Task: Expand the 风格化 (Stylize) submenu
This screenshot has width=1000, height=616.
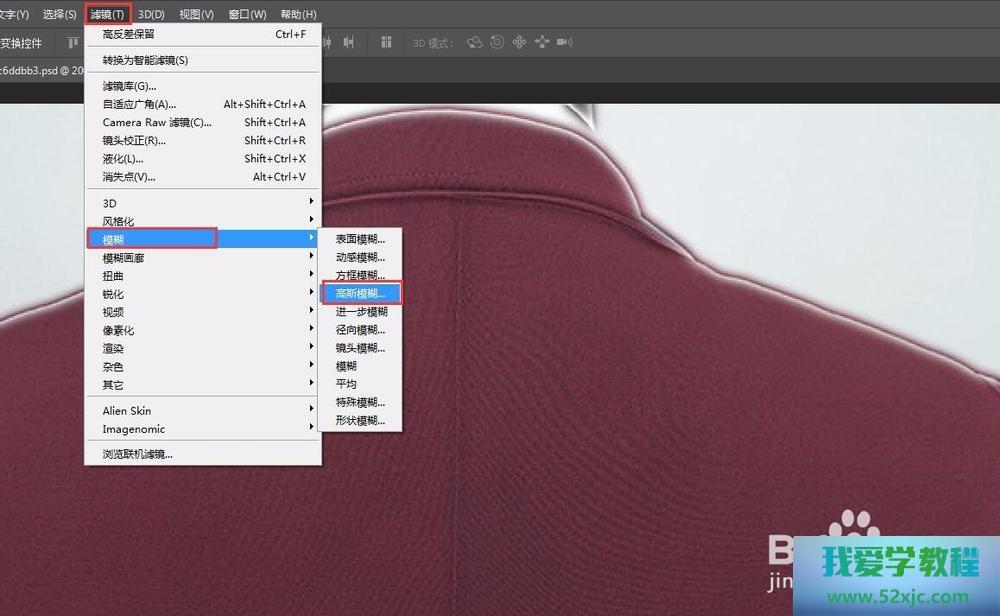Action: coord(118,221)
